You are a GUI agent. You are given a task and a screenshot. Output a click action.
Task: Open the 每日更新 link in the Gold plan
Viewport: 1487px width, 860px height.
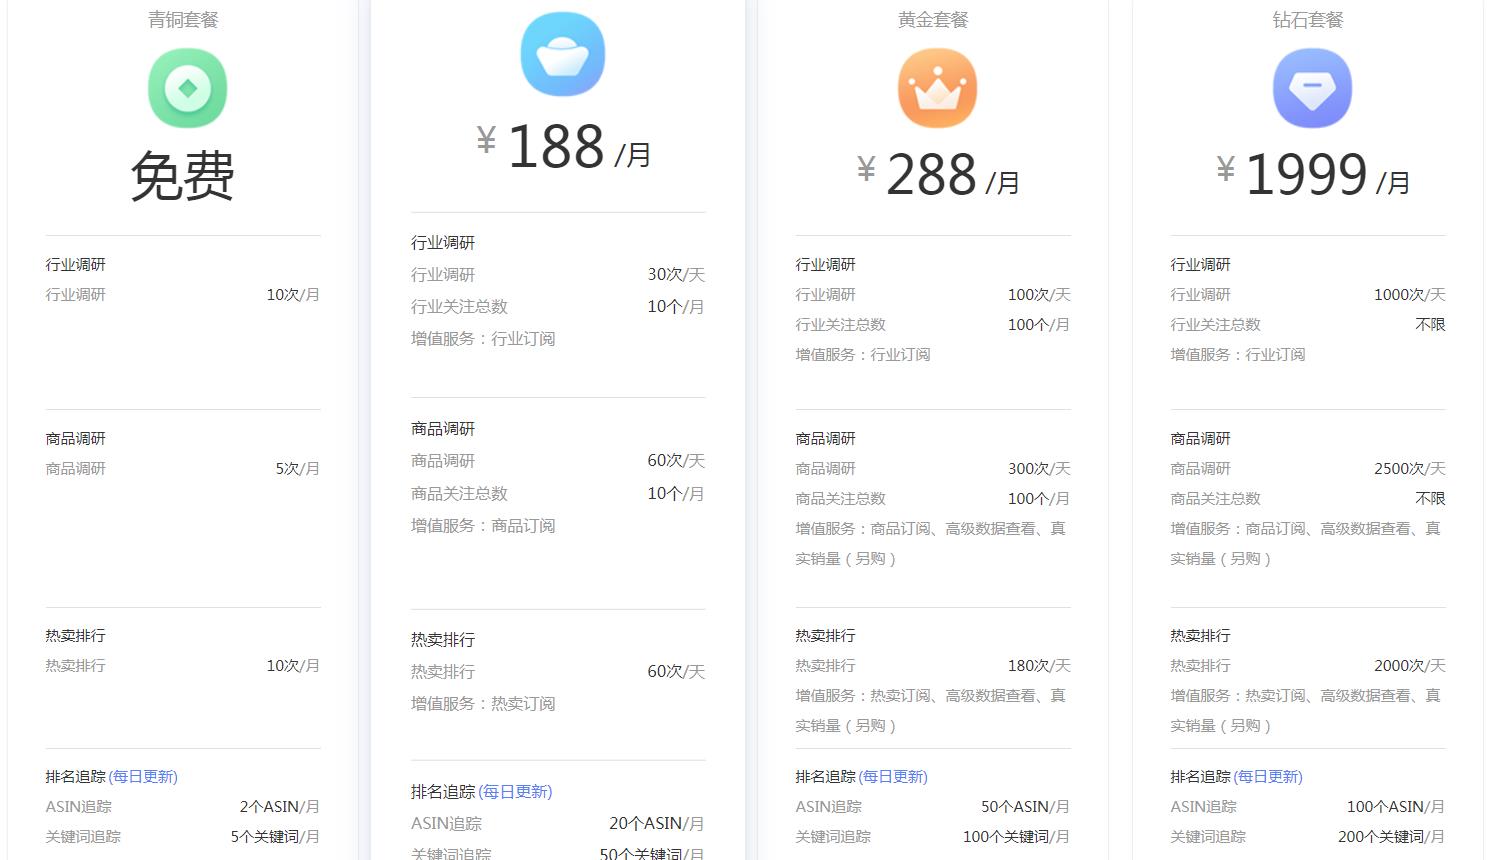(893, 777)
